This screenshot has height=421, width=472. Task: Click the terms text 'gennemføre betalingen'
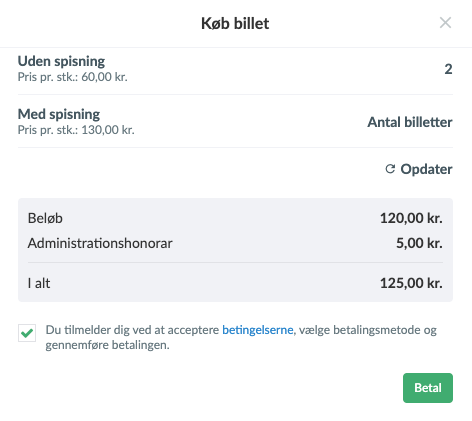tap(107, 345)
